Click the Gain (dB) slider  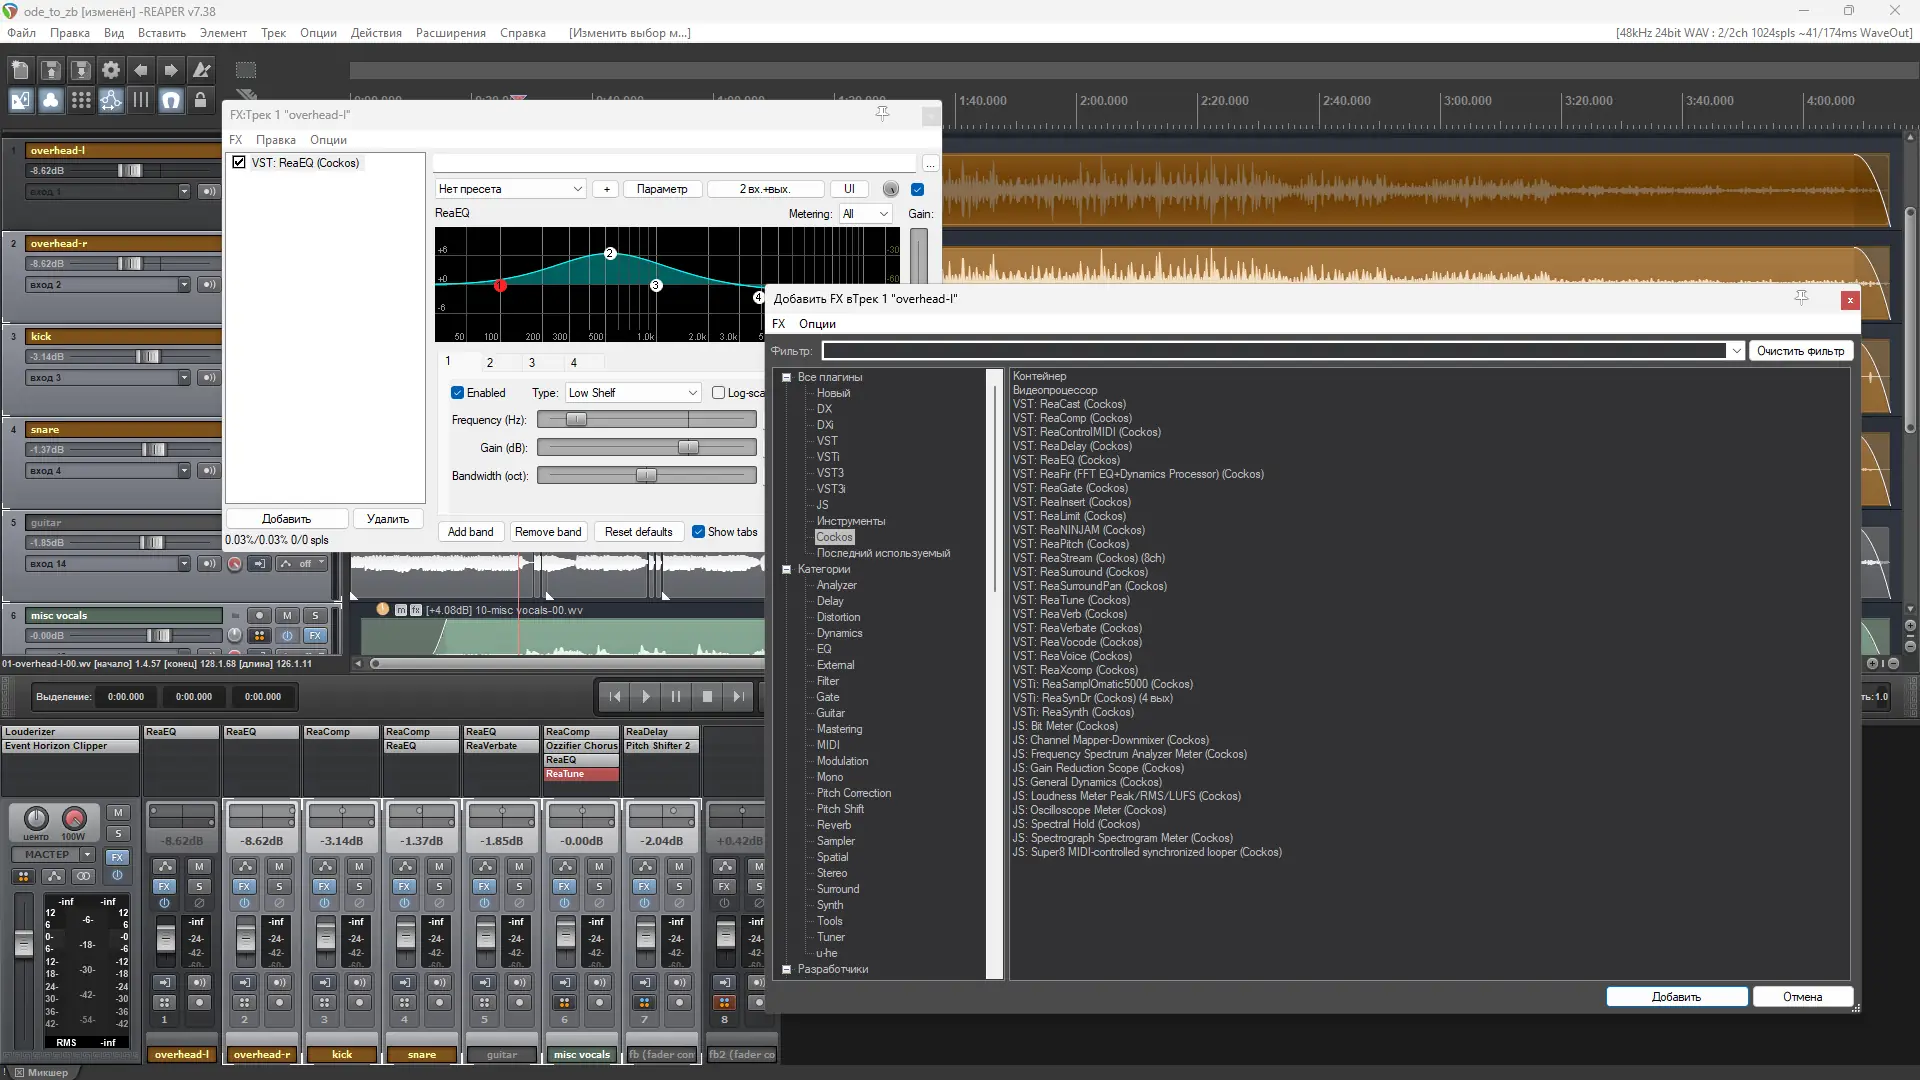coord(646,448)
